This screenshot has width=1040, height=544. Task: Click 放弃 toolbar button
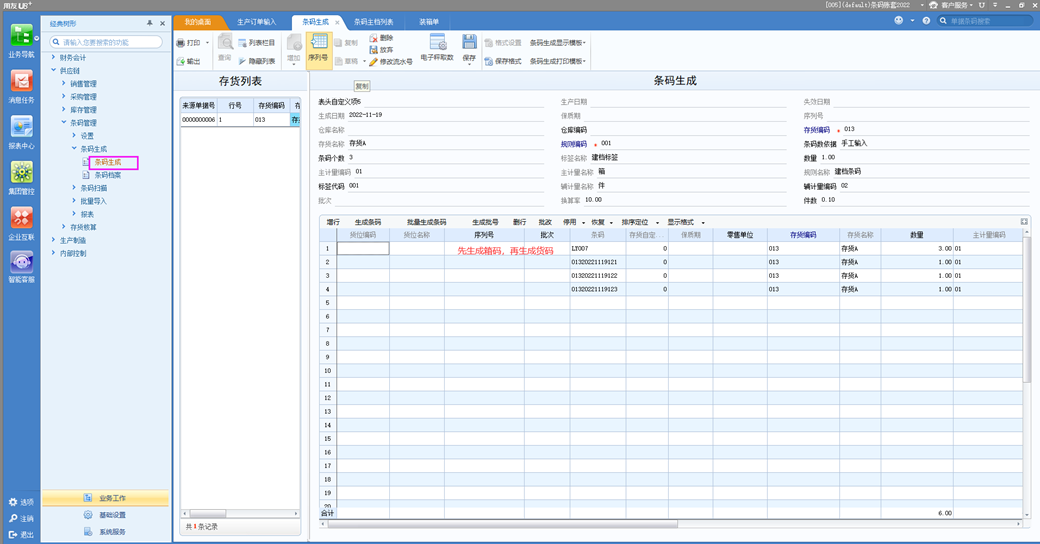pyautogui.click(x=381, y=50)
